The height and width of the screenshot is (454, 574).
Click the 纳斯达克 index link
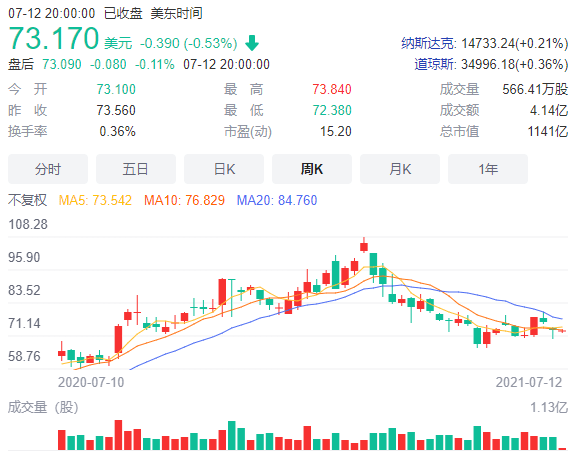(428, 43)
